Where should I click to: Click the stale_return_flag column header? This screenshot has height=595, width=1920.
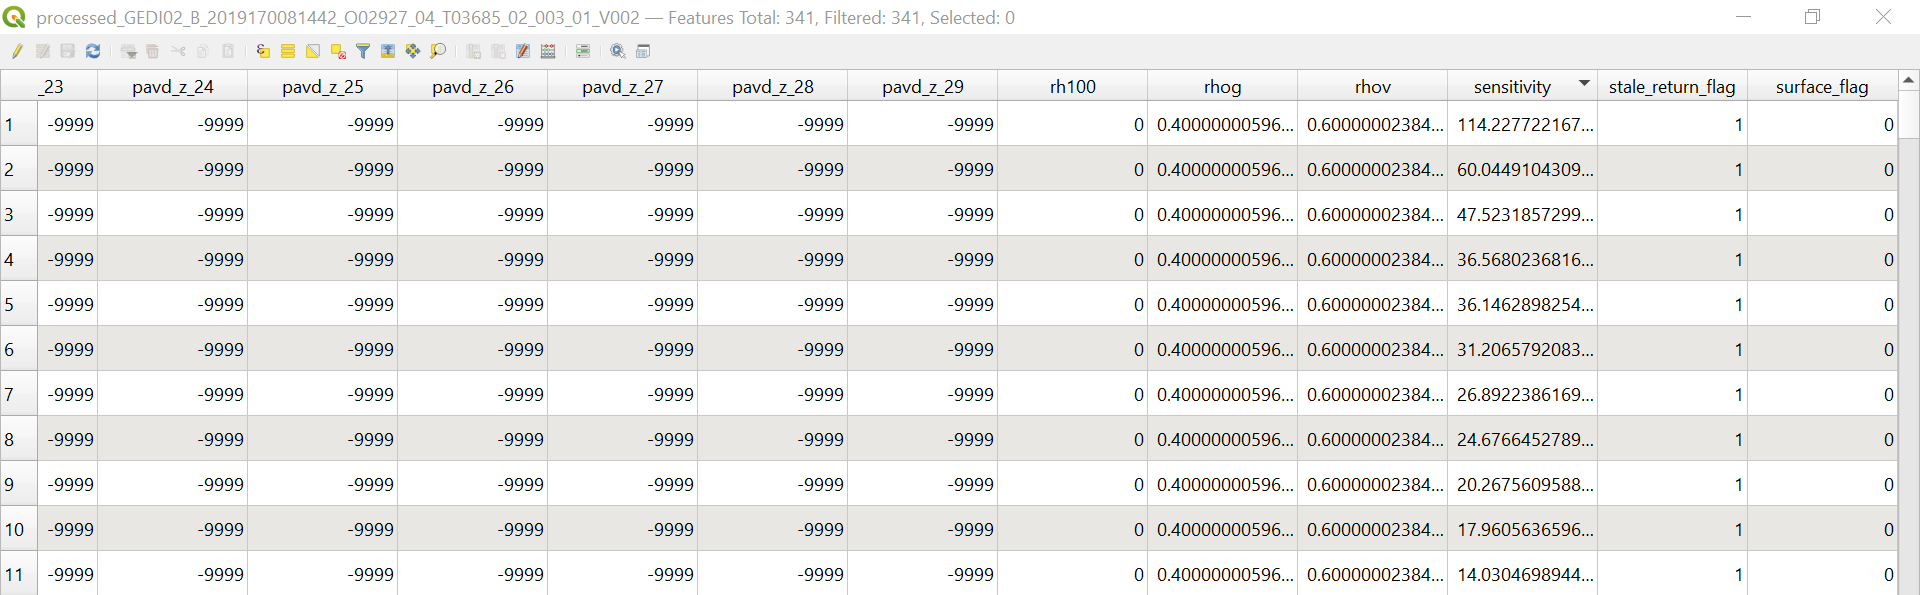[x=1672, y=86]
